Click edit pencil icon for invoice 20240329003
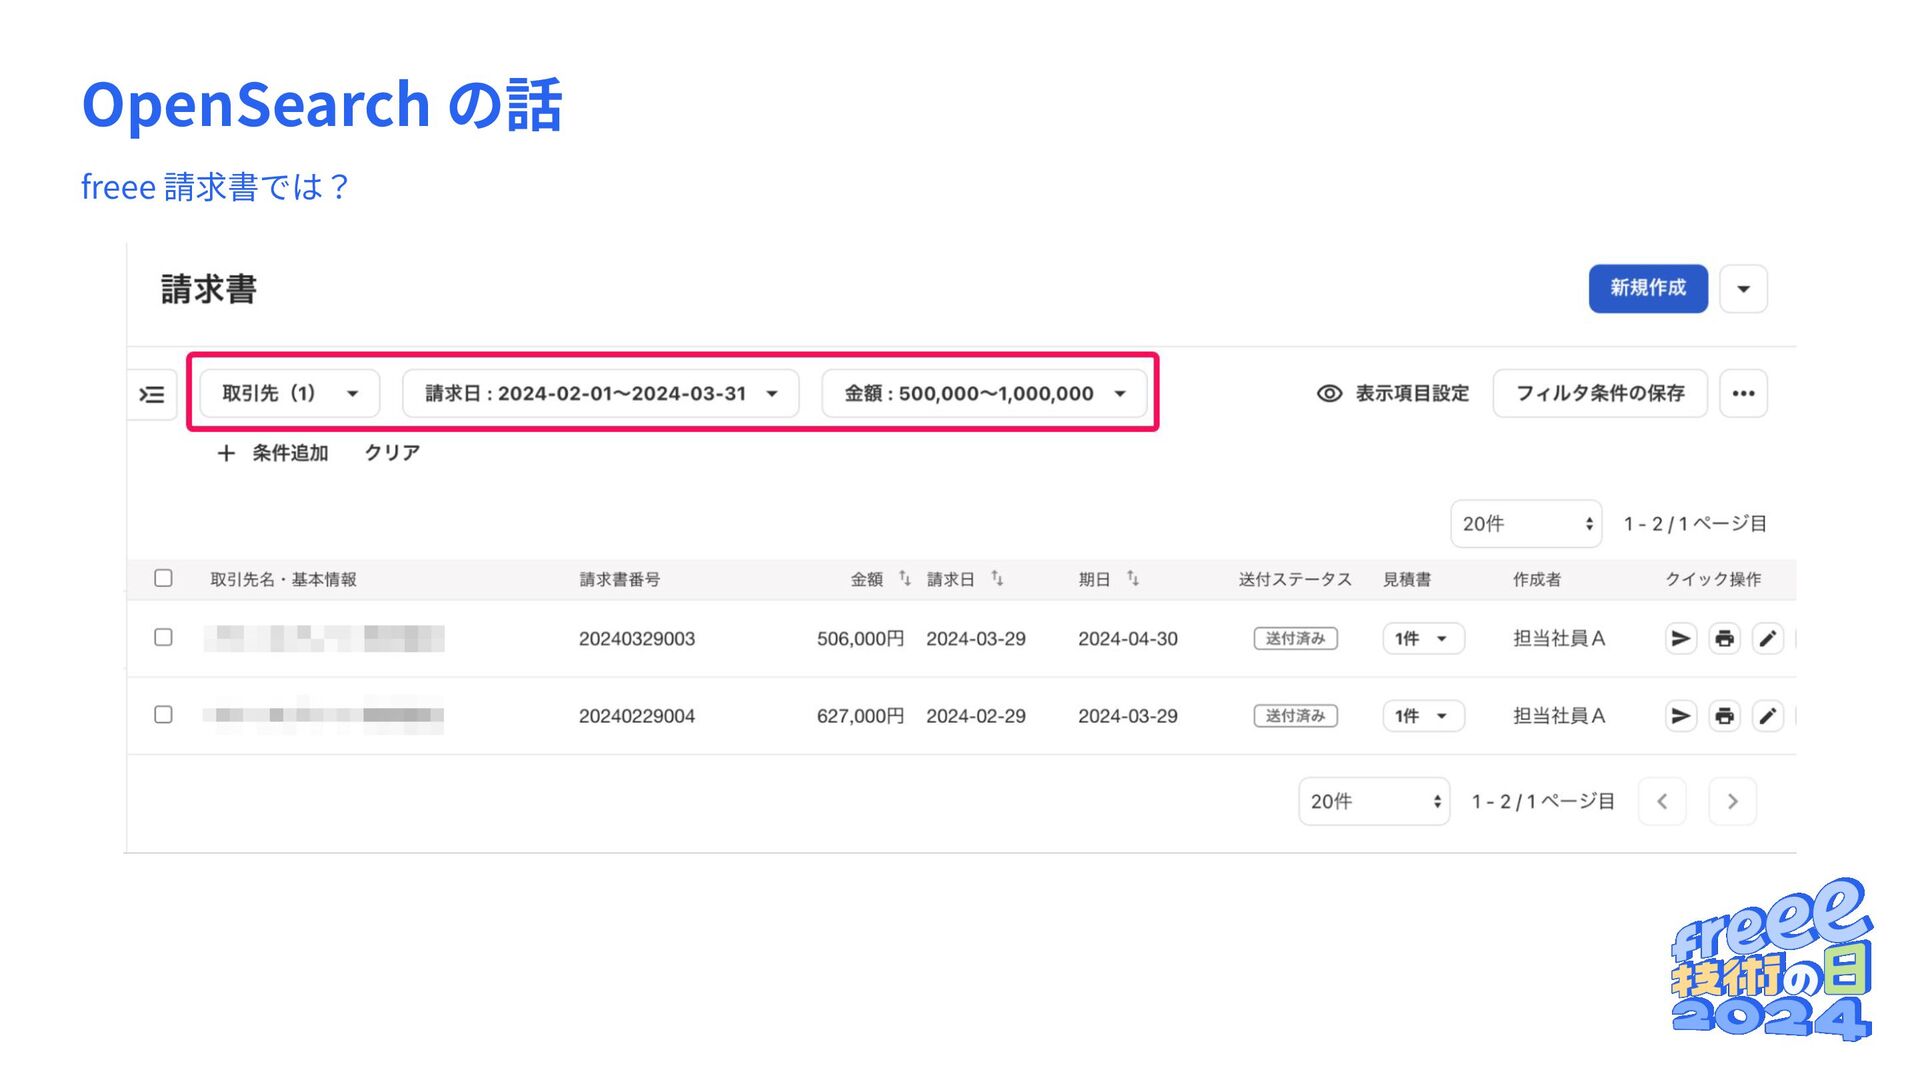The image size is (1920, 1080). pos(1768,638)
